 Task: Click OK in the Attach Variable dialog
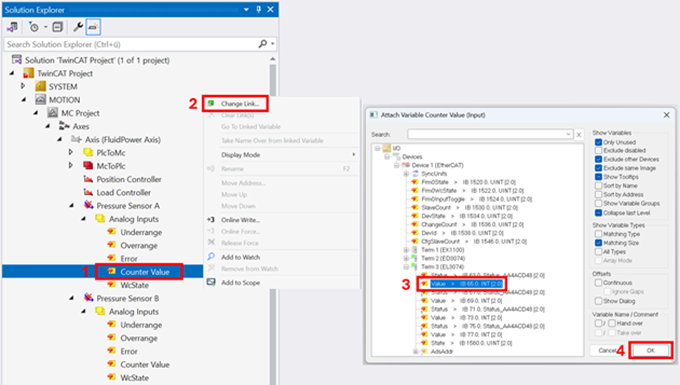point(651,350)
